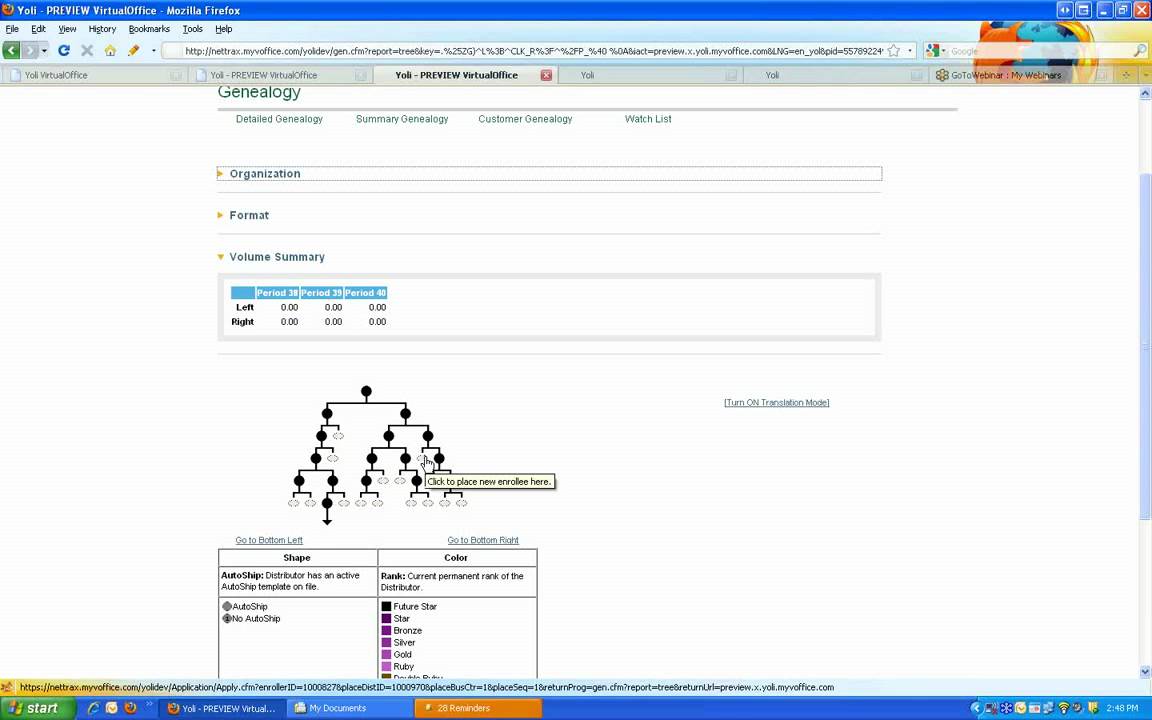Click the top root node of the genealogy tree
The image size is (1152, 720).
pyautogui.click(x=366, y=391)
